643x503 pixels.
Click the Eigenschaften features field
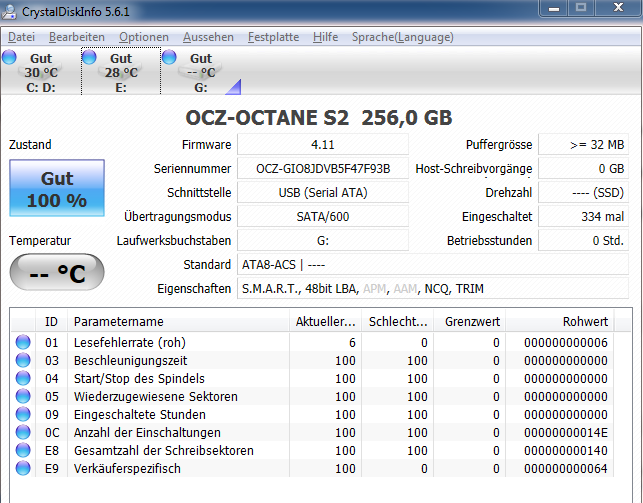pyautogui.click(x=433, y=289)
